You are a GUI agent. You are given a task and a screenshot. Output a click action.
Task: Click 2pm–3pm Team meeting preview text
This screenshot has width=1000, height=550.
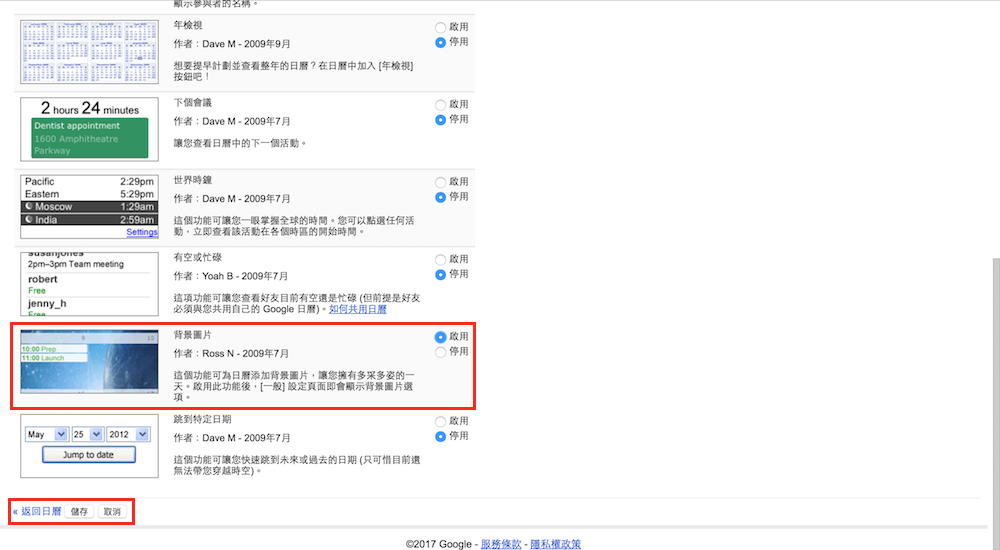75,264
